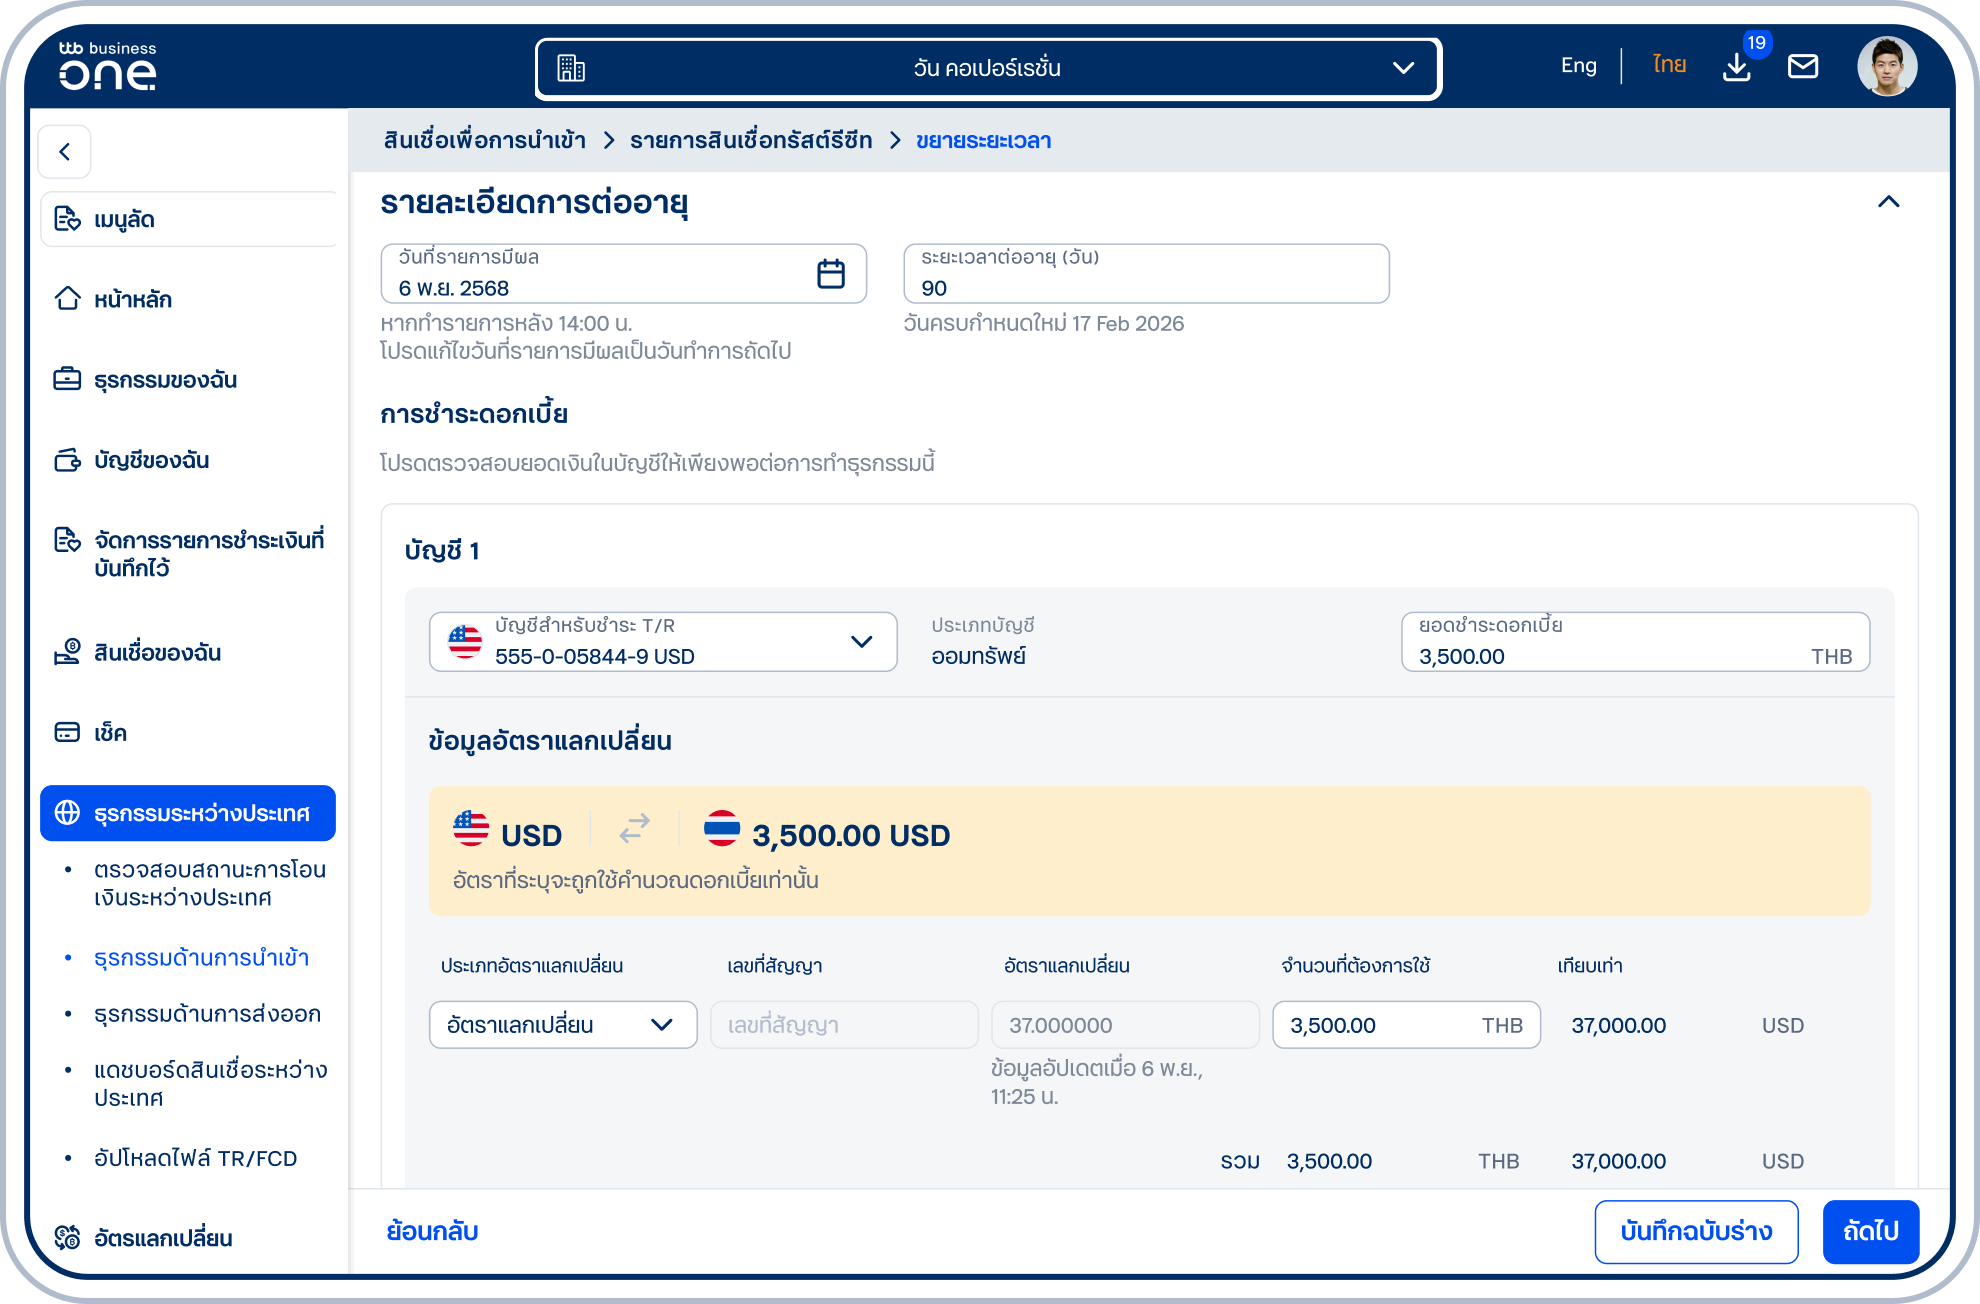The height and width of the screenshot is (1304, 1980).
Task: Switch language to ไทย
Action: (x=1669, y=65)
